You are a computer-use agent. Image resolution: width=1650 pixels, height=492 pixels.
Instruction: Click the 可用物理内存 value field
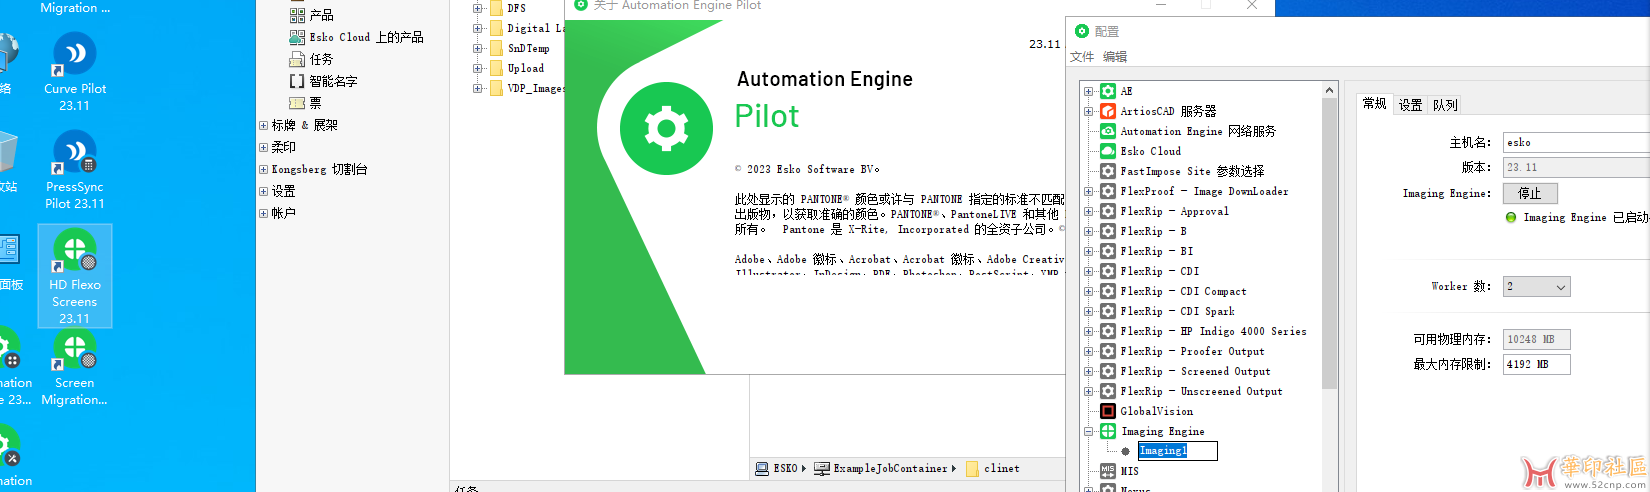click(1537, 339)
